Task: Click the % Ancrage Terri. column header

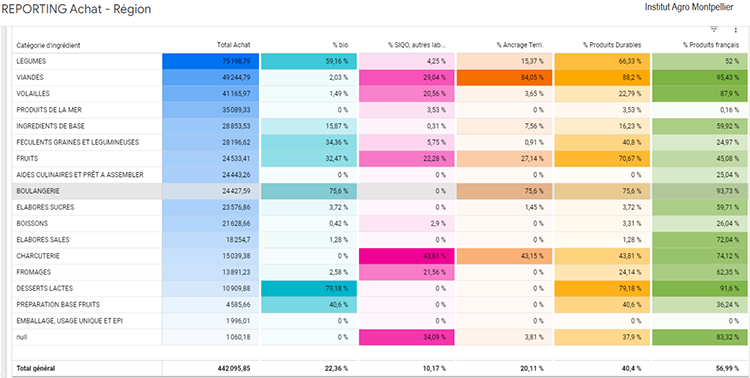Action: tap(520, 45)
